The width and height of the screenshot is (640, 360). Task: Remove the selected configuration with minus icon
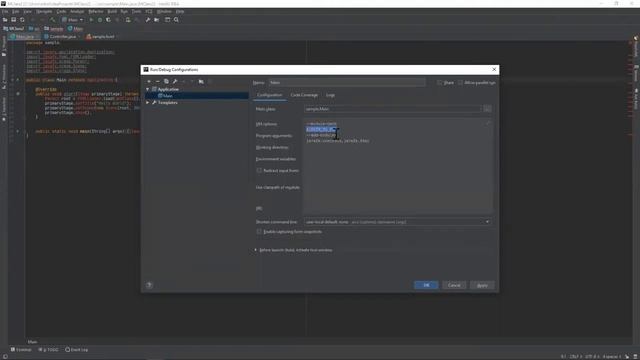point(158,82)
